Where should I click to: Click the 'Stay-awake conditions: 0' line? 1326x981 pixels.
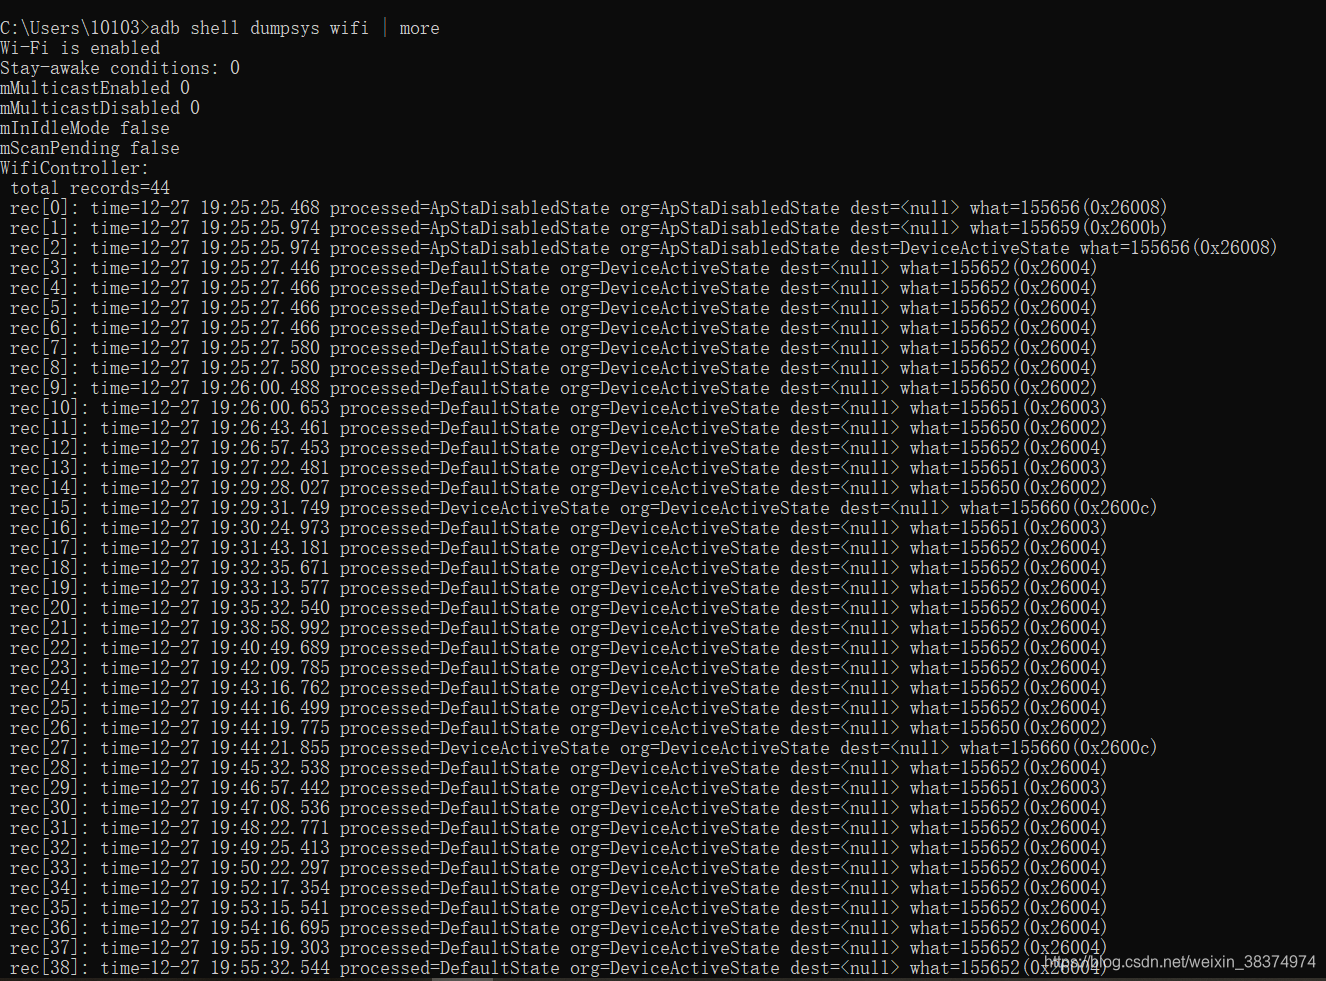pyautogui.click(x=118, y=67)
